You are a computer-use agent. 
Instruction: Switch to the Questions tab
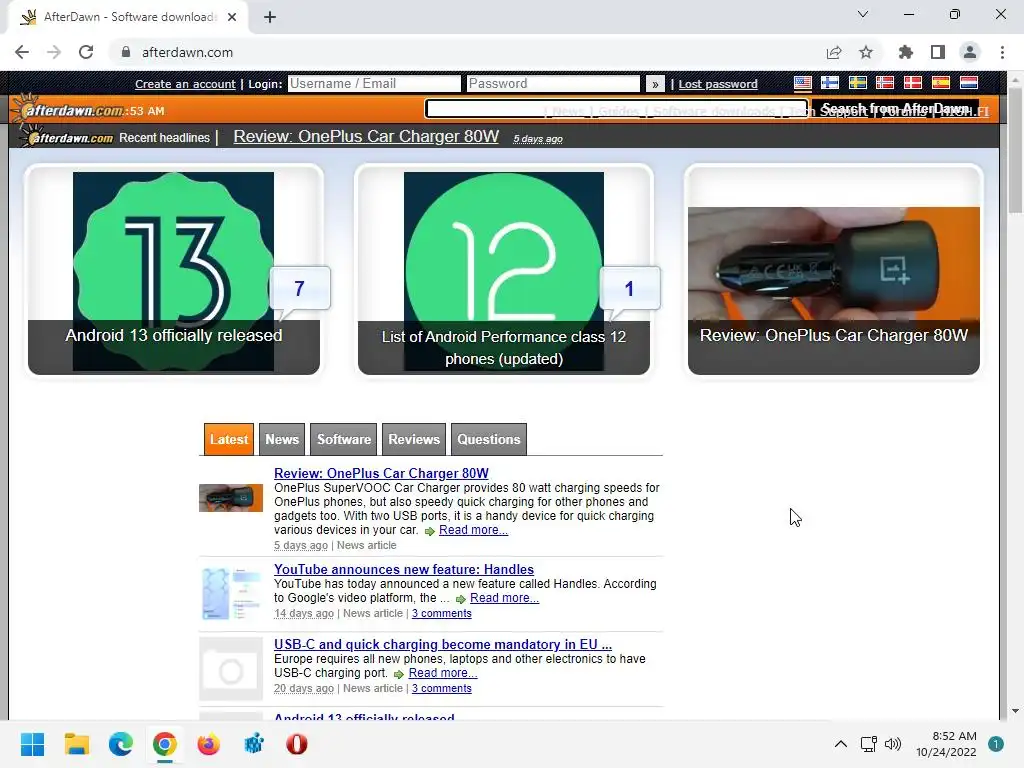[488, 440]
